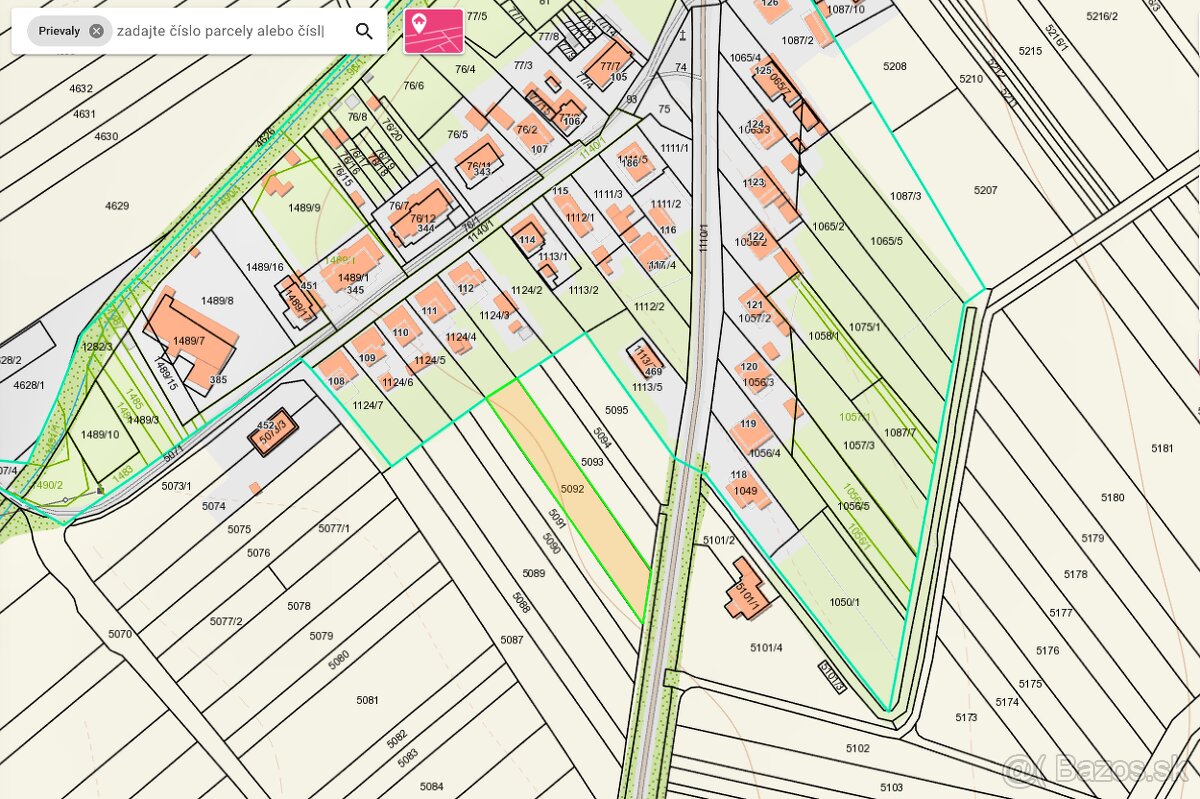
Task: Click building 469 on parcel 1113/5
Action: pos(647,360)
